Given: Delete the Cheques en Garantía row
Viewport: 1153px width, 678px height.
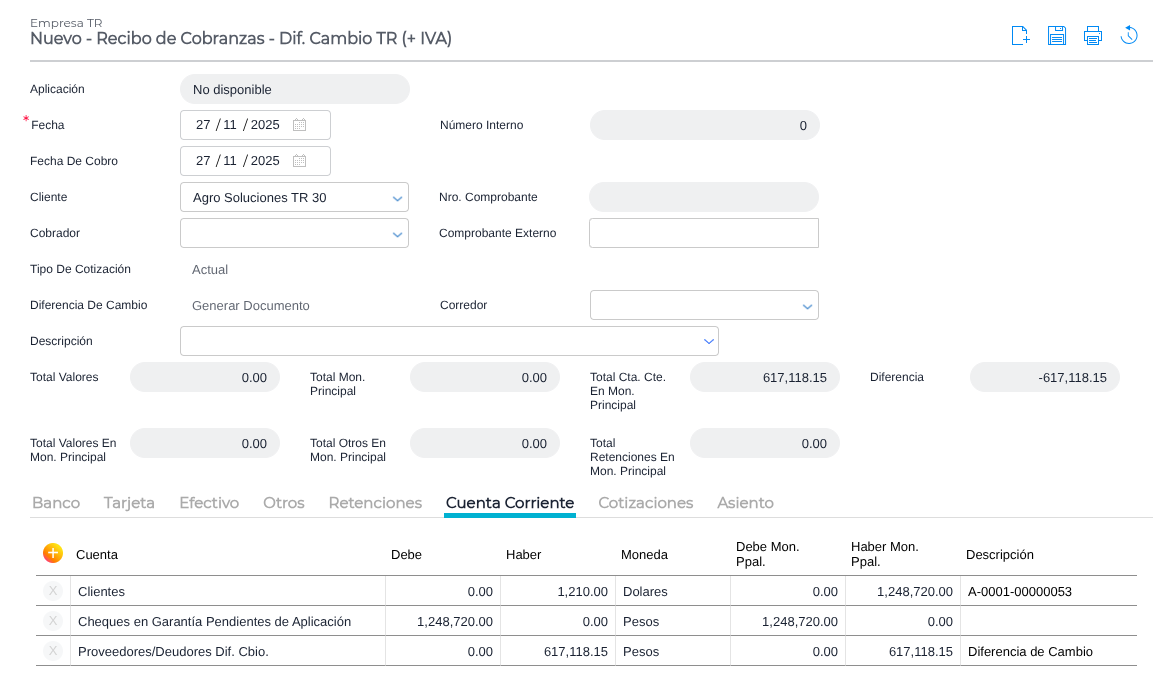Looking at the screenshot, I should tap(53, 621).
